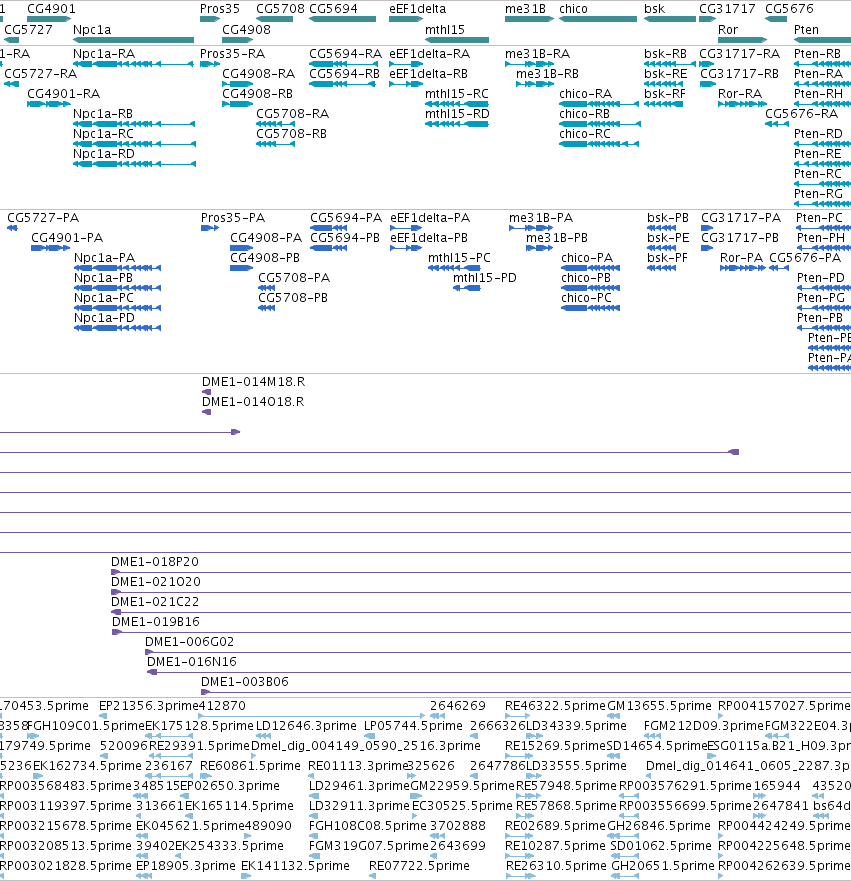Select EST EP21356.3prime
Viewport: 851px width, 881px height.
[103, 716]
